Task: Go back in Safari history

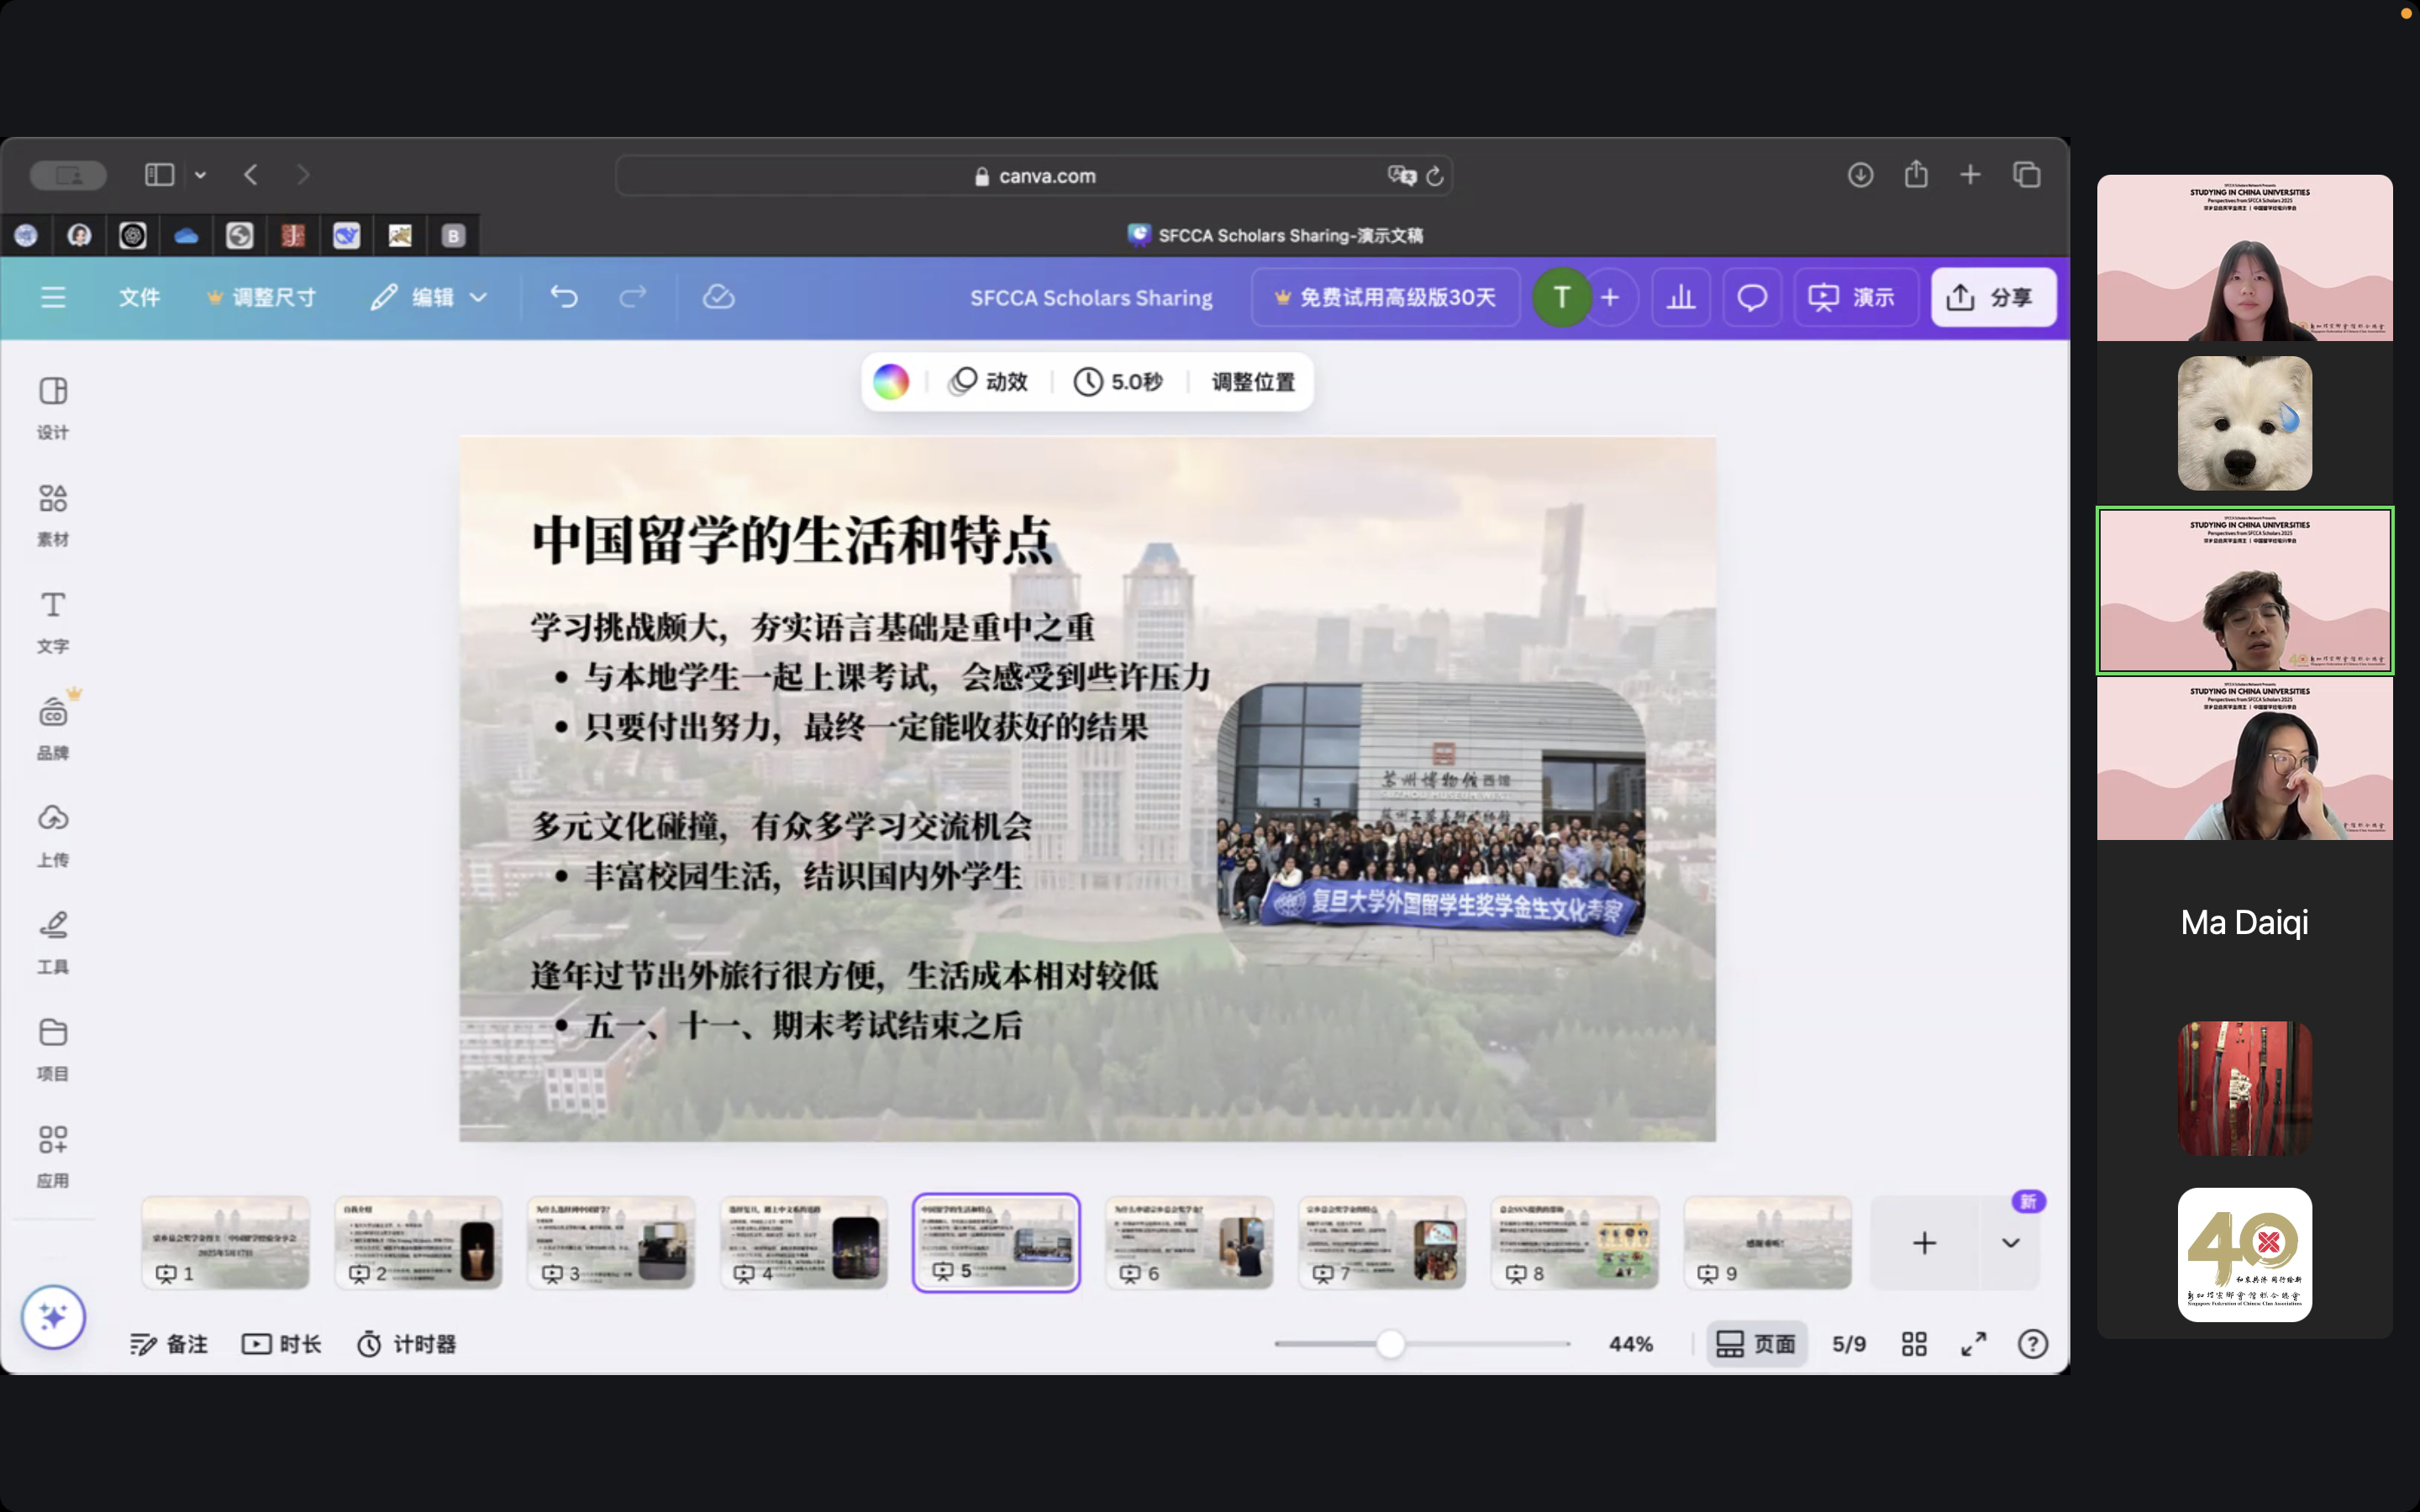Action: (x=251, y=175)
